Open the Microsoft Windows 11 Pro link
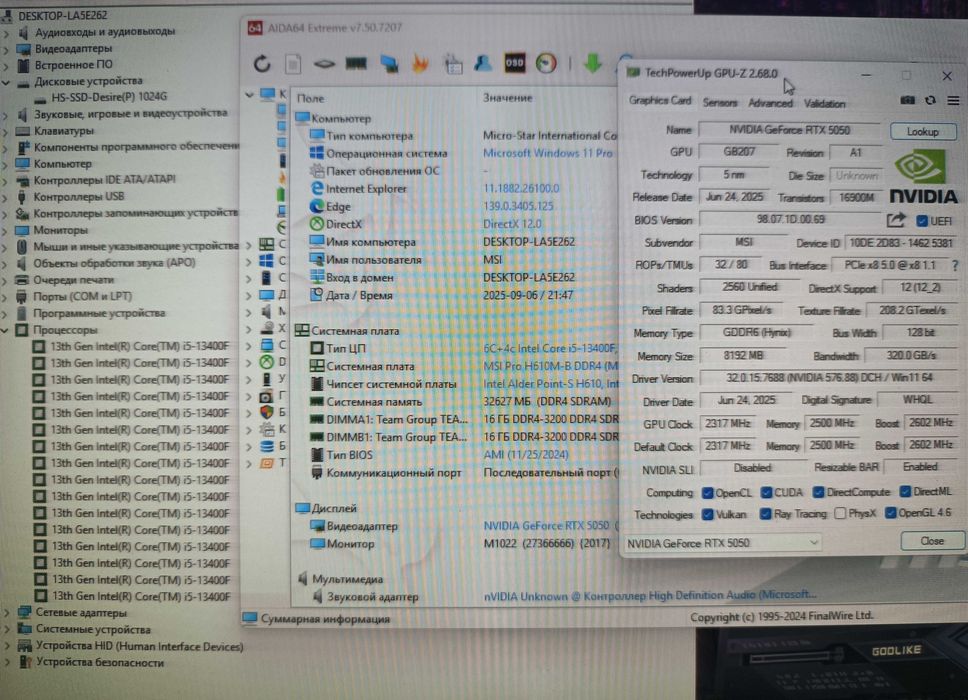Viewport: 968px width, 700px height. (548, 153)
